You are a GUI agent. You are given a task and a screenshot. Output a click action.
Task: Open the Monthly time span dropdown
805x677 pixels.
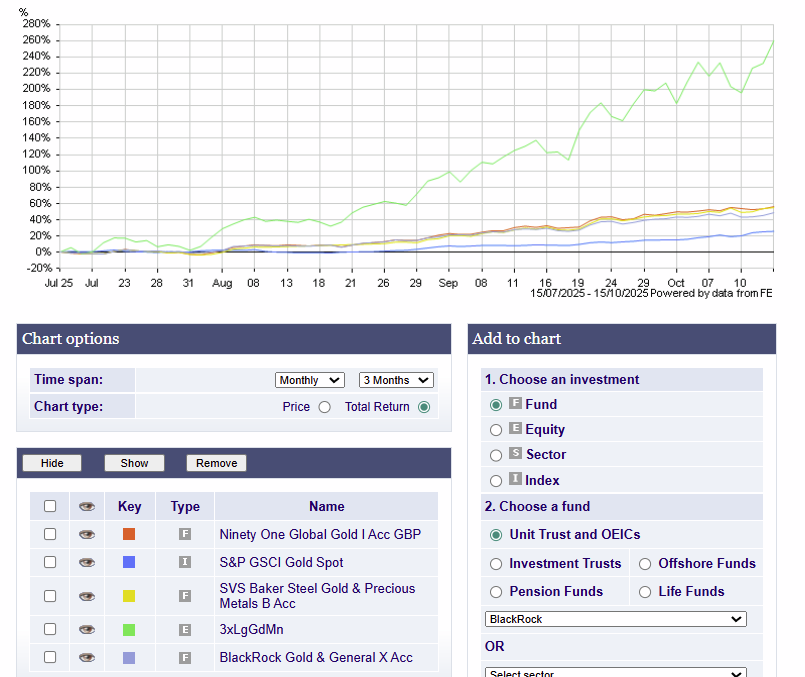point(309,380)
